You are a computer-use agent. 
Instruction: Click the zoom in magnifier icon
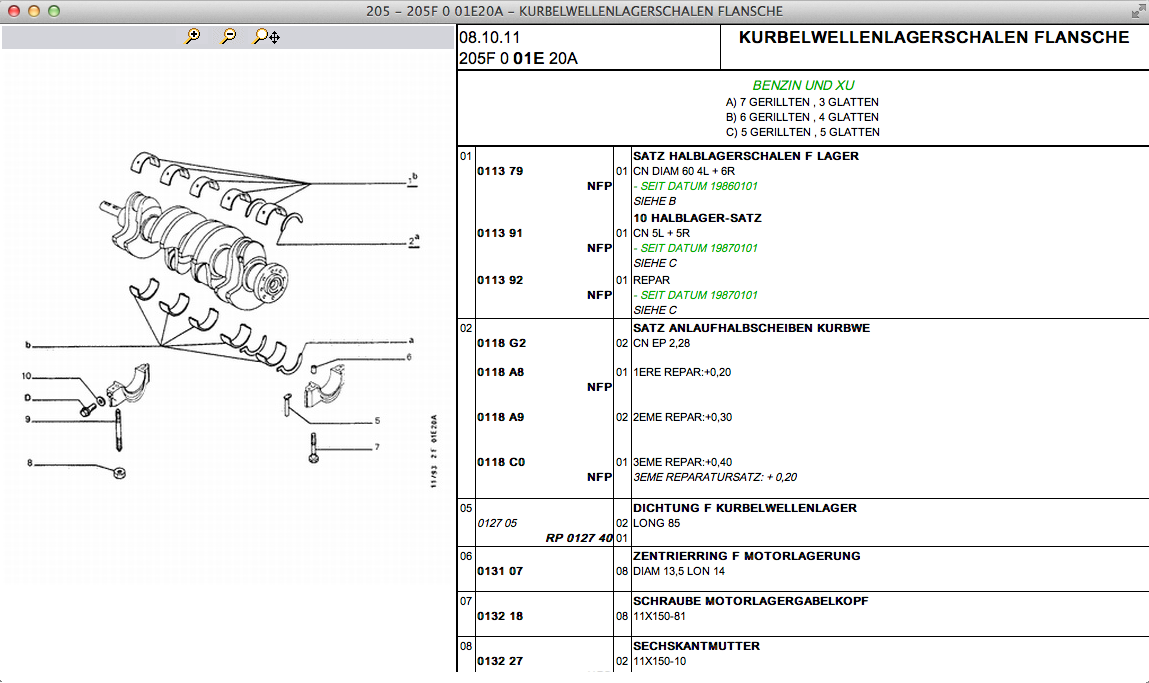pos(193,37)
